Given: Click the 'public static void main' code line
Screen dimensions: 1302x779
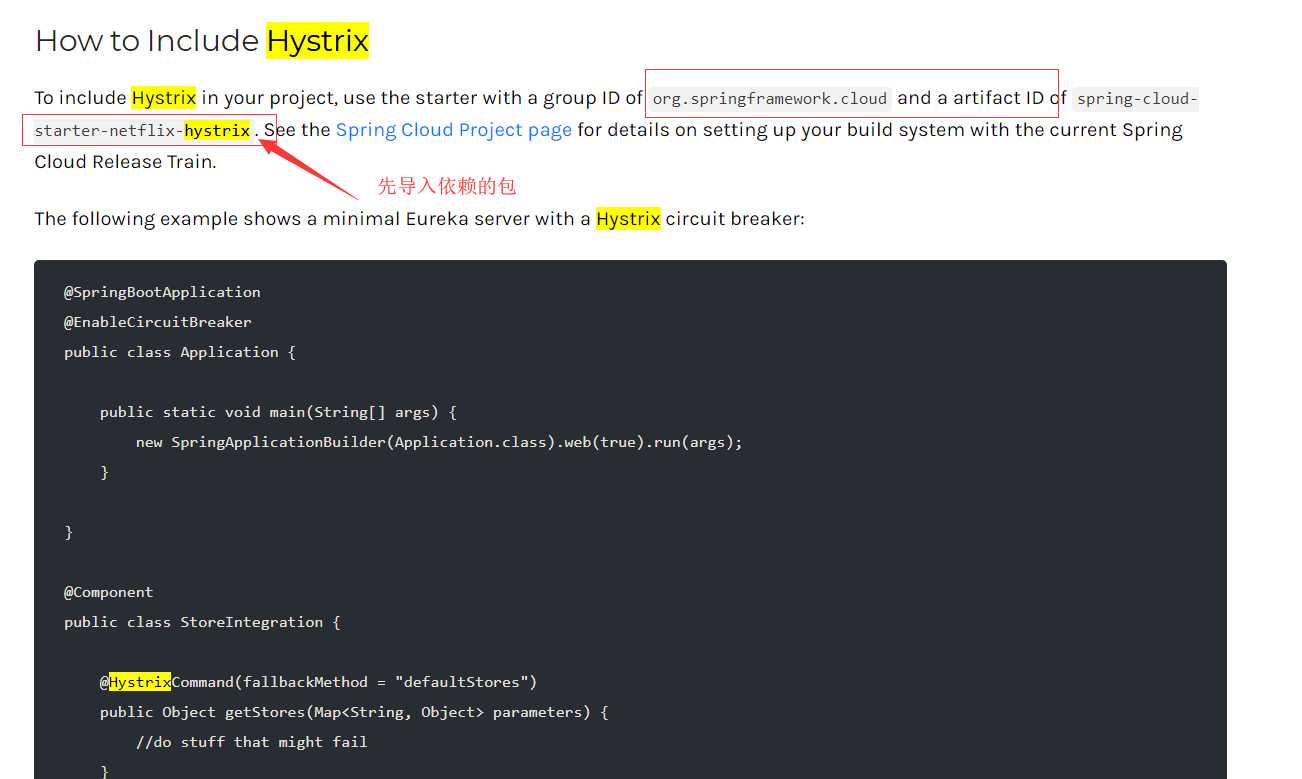Looking at the screenshot, I should (x=278, y=412).
